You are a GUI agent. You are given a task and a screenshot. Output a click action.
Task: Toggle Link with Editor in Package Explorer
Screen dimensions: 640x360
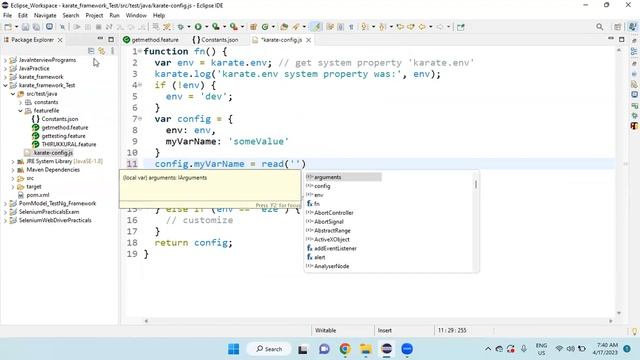[x=101, y=51]
